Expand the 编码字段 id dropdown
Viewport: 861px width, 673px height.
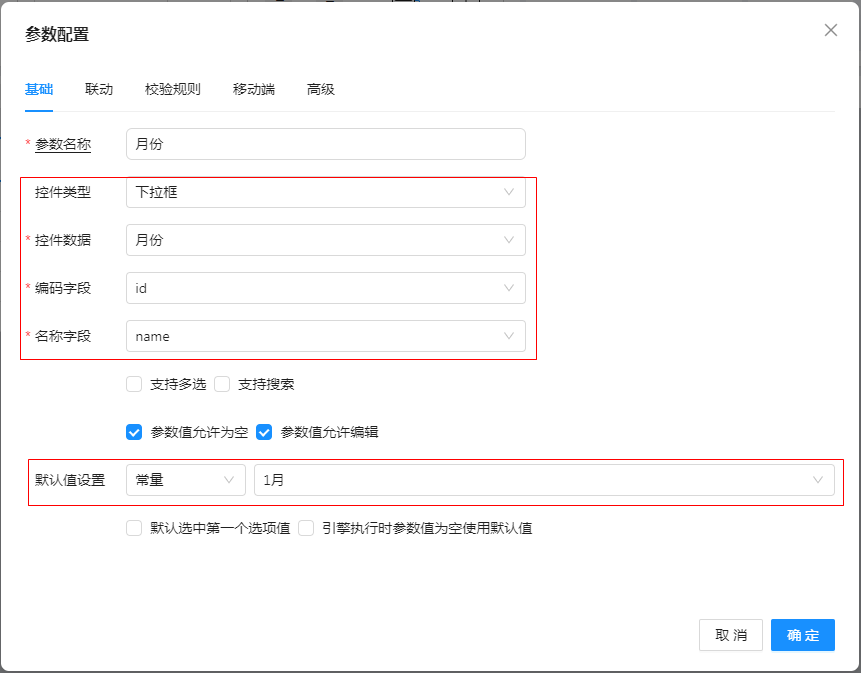coord(325,288)
